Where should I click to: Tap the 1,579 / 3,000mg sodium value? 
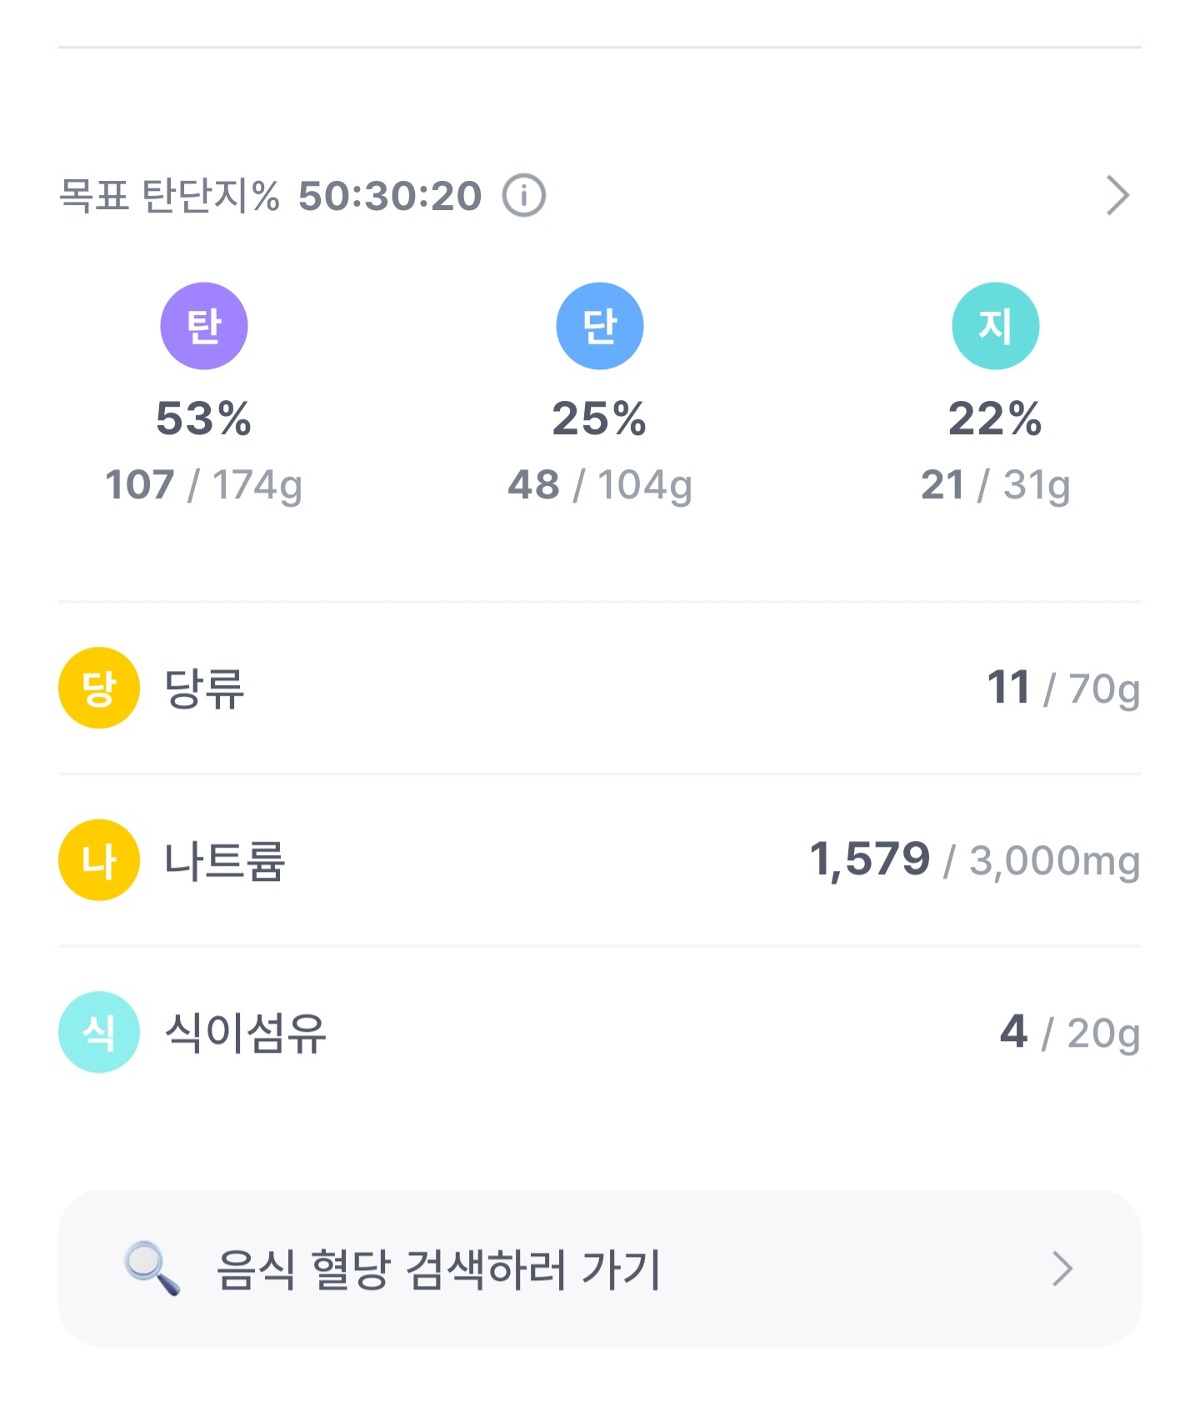click(x=974, y=860)
